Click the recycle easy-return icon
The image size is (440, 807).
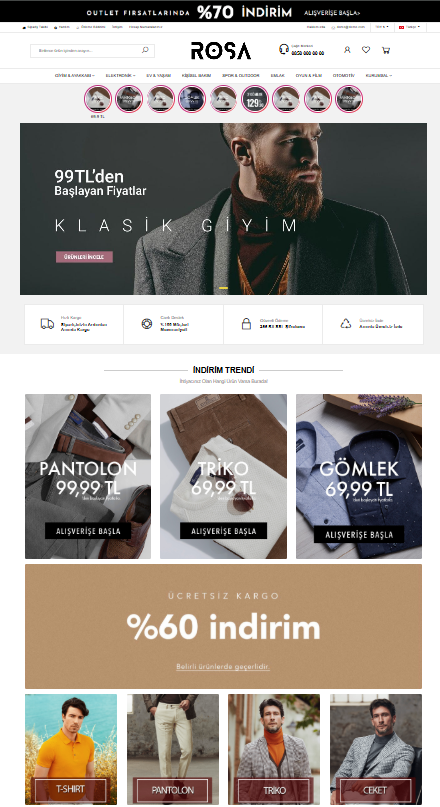tap(346, 323)
